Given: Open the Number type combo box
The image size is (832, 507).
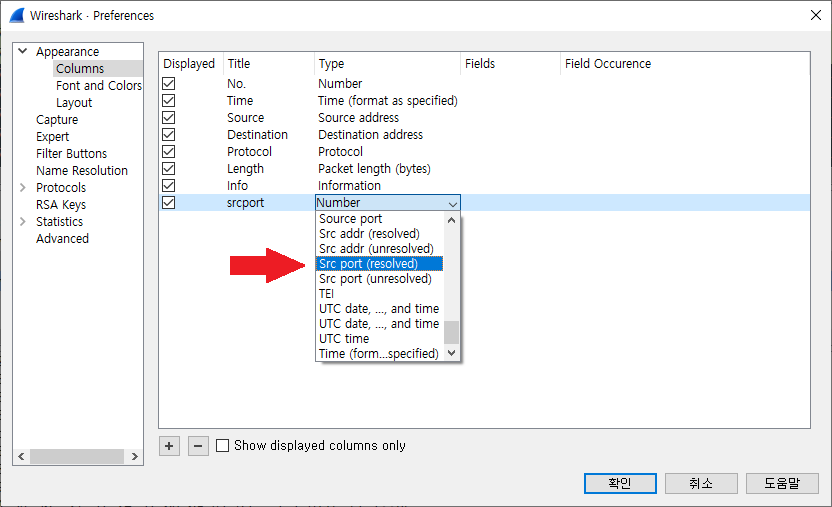Looking at the screenshot, I should [388, 203].
